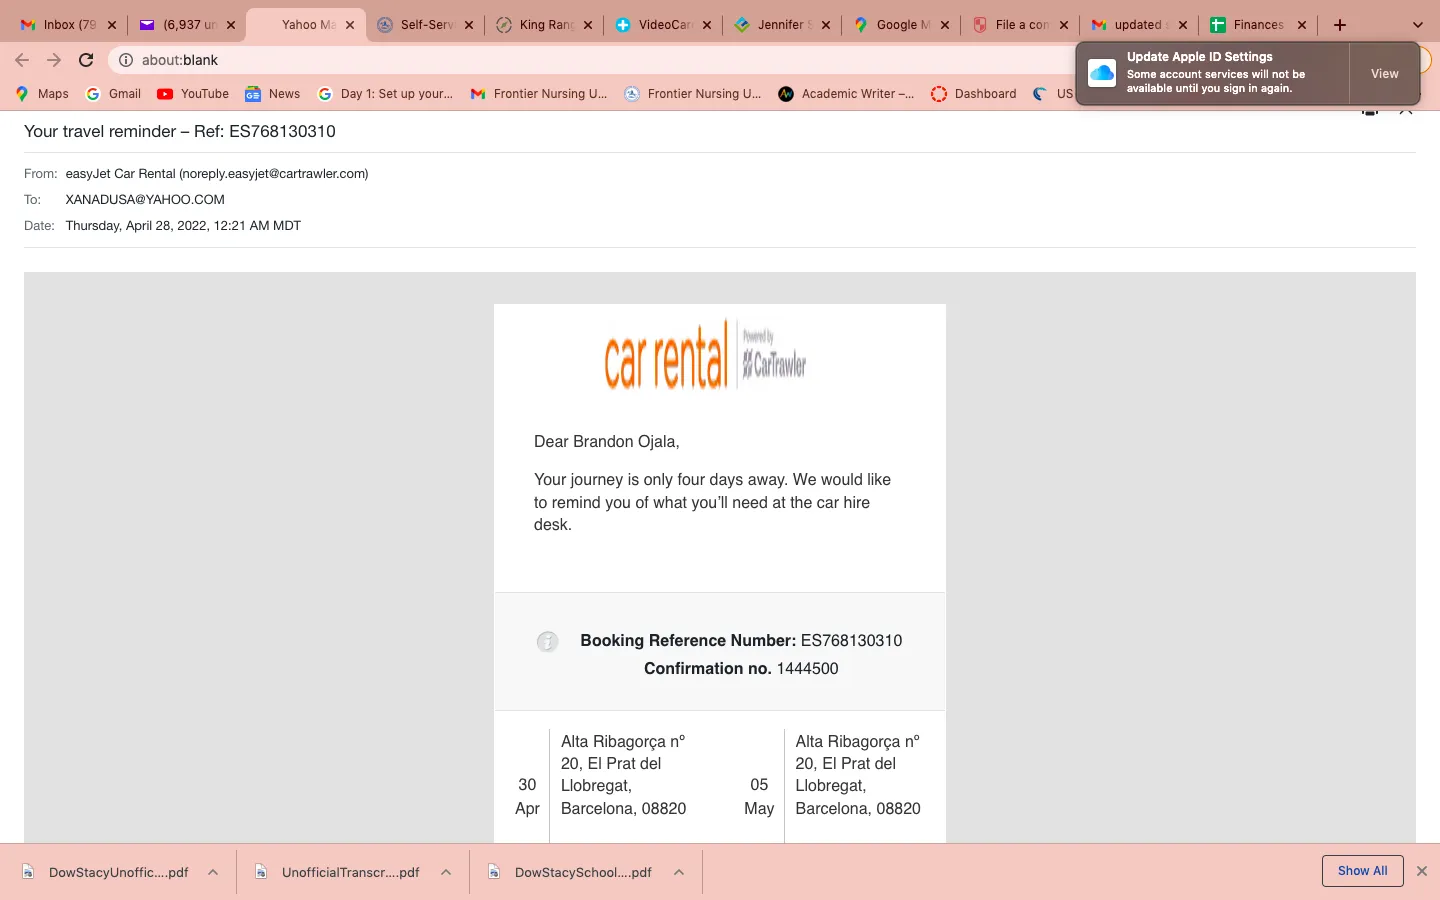Screen dimensions: 1440x900
Task: Open the Dashboard bookmark
Action: click(973, 94)
